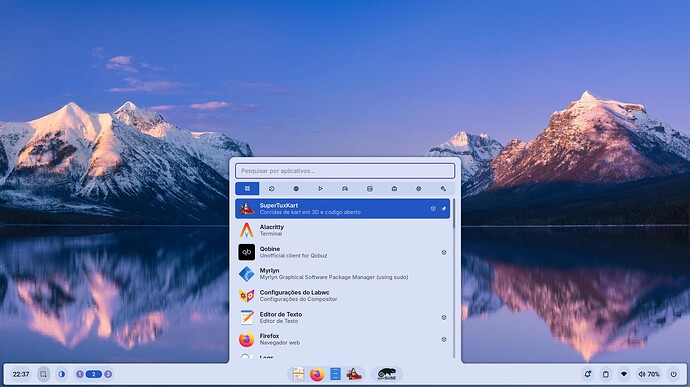This screenshot has width=690, height=387.
Task: Click the pin icon on the SuperTuxKart row
Action: 444,209
